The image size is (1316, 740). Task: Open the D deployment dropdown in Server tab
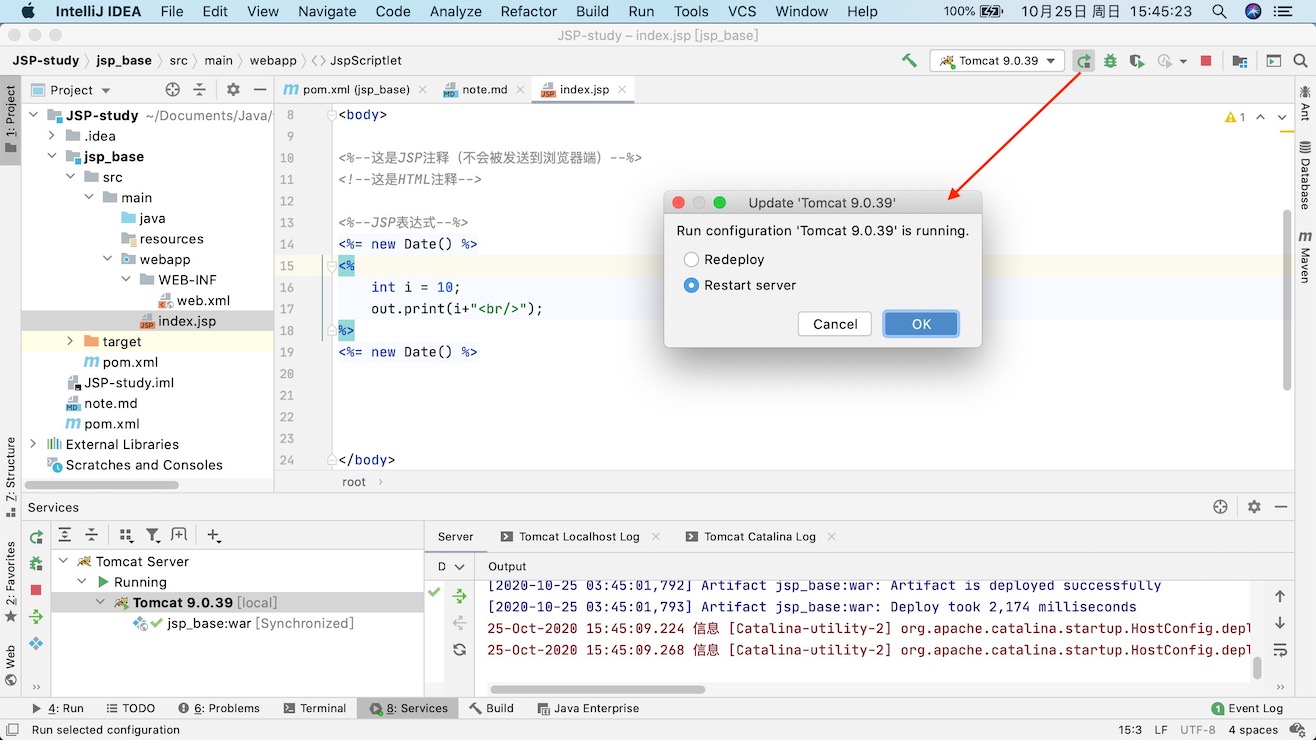tap(450, 566)
